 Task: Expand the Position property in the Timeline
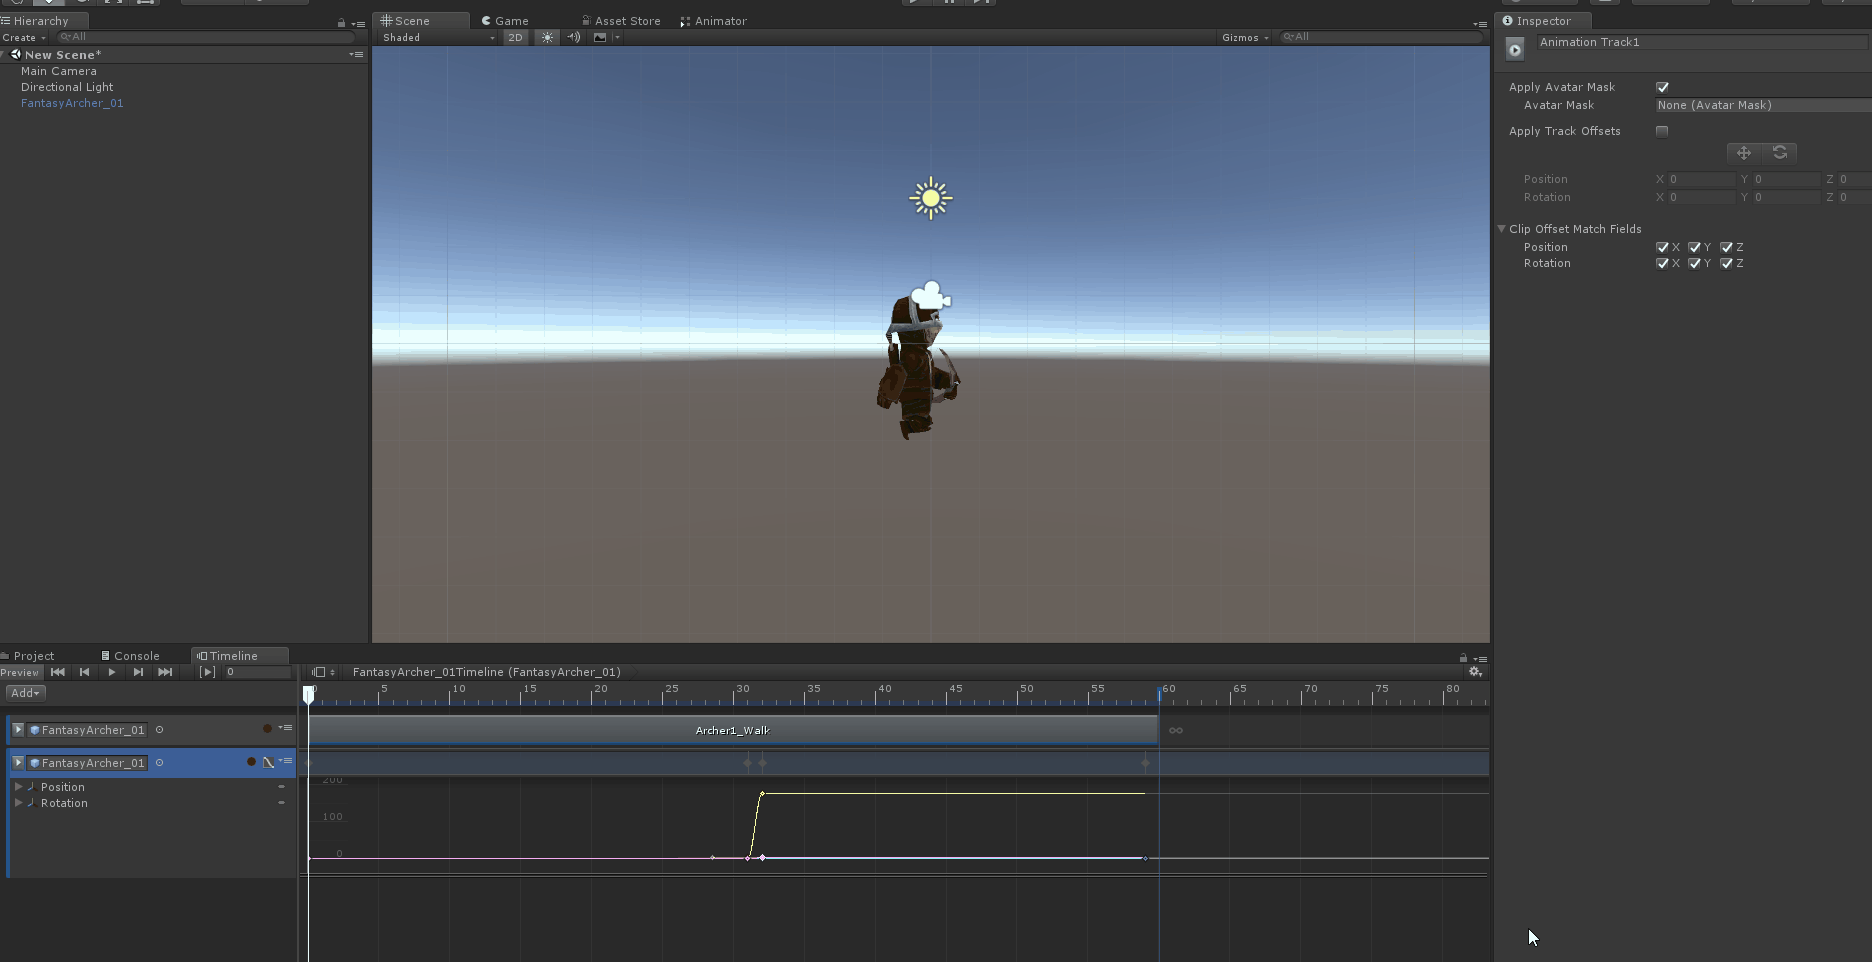click(x=19, y=787)
